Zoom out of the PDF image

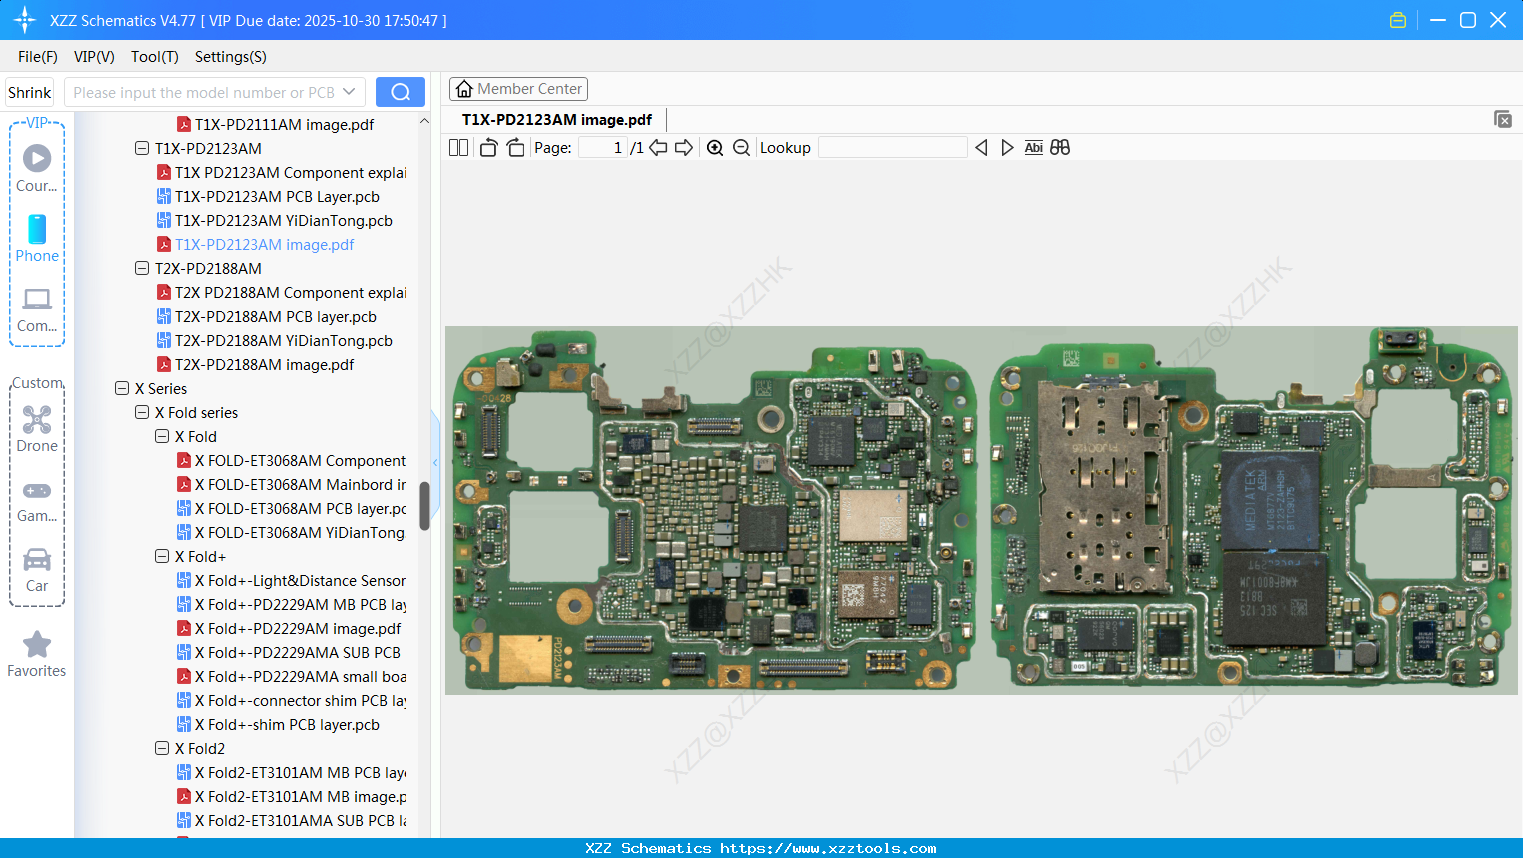(x=741, y=148)
